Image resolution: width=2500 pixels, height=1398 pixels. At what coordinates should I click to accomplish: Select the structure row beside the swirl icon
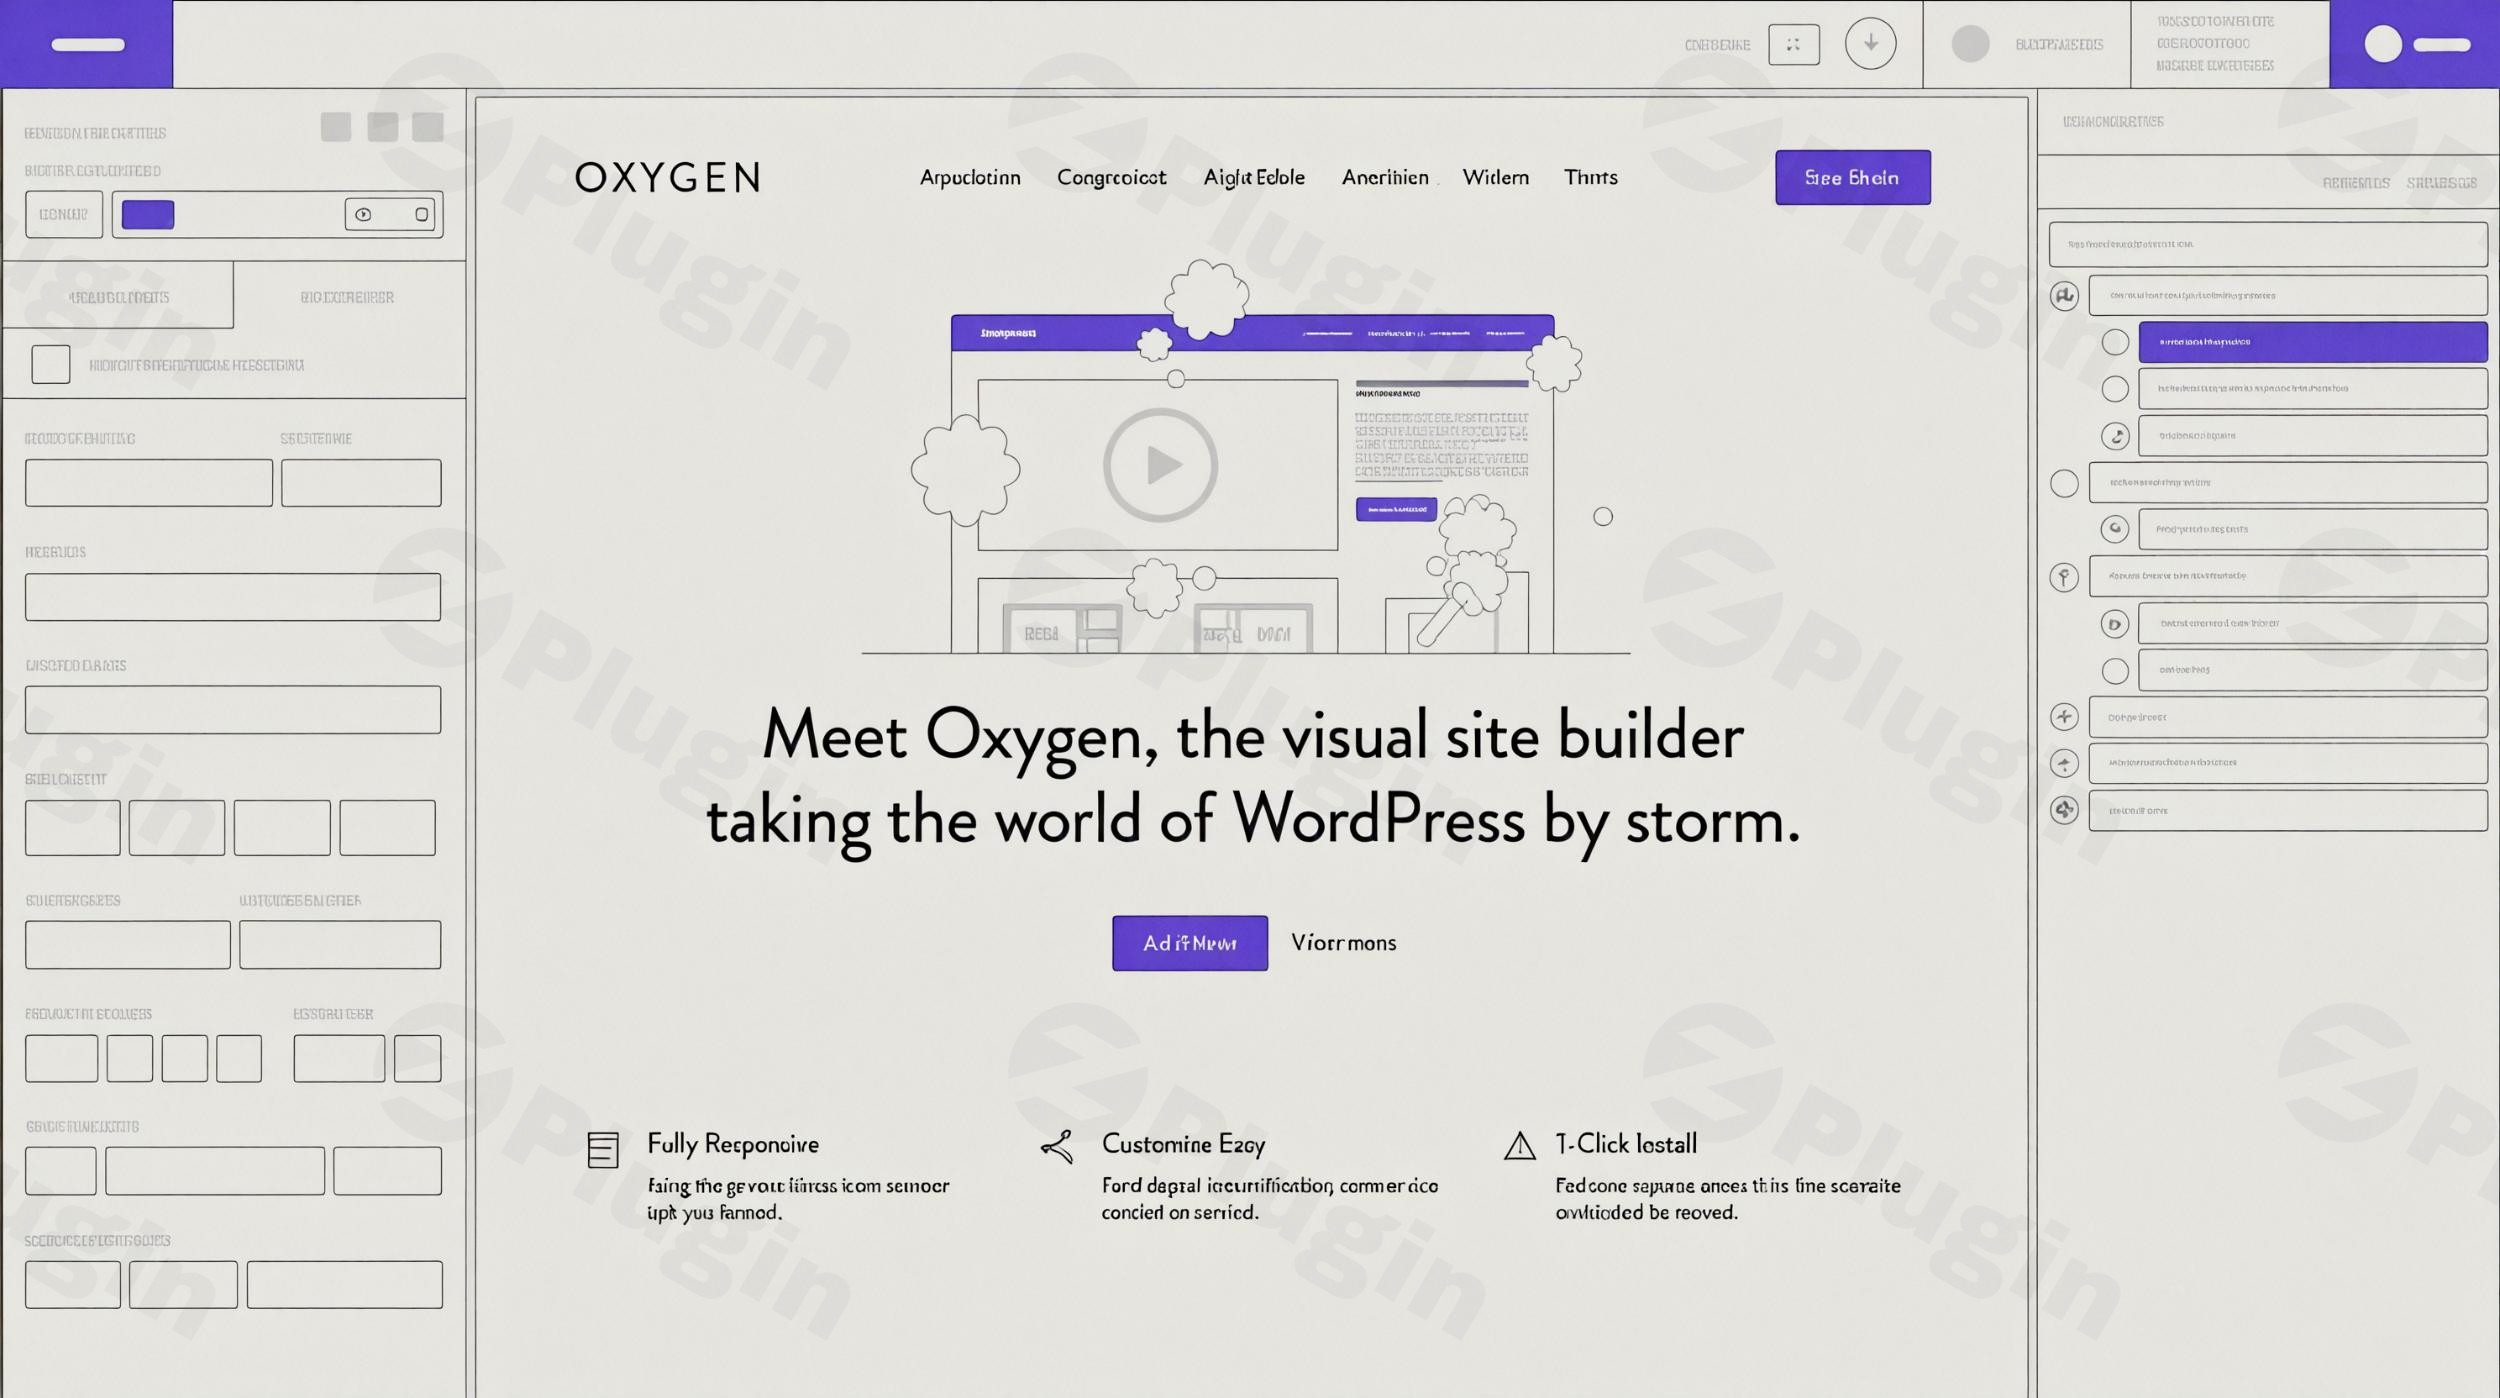tap(2312, 436)
